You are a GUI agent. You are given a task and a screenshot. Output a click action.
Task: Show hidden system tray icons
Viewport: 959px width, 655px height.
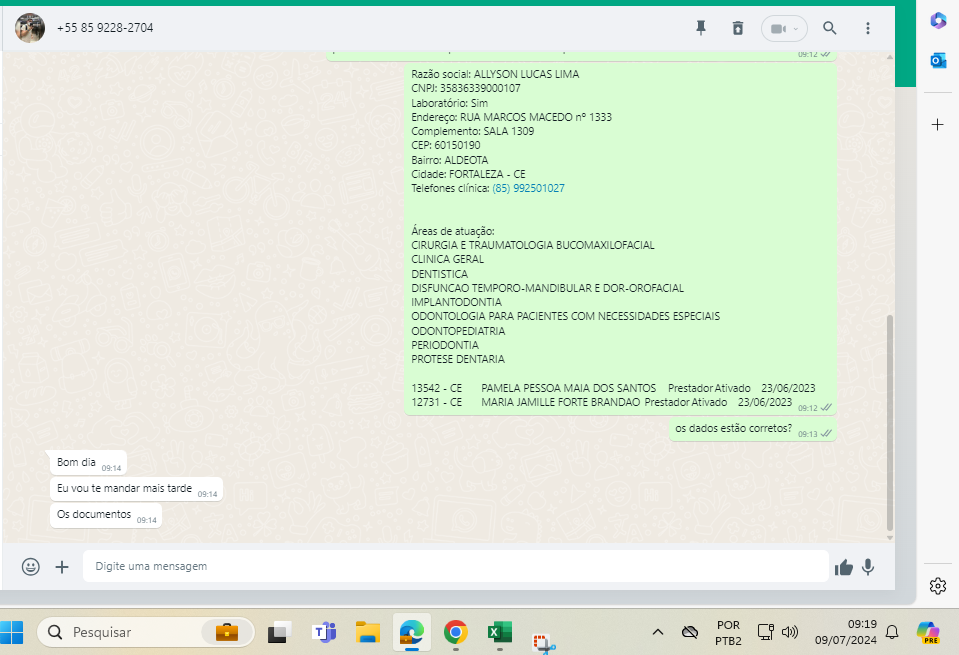[x=657, y=632]
